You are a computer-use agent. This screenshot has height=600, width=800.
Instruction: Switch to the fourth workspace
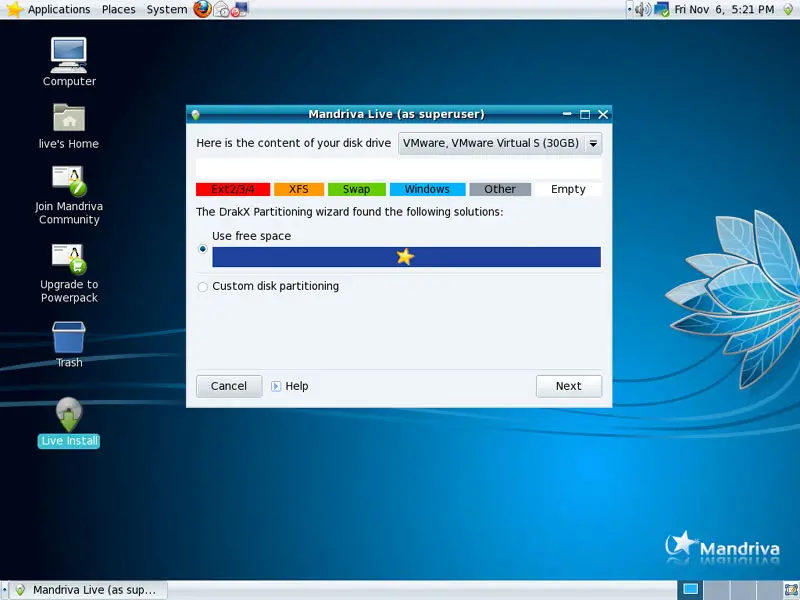tap(769, 590)
